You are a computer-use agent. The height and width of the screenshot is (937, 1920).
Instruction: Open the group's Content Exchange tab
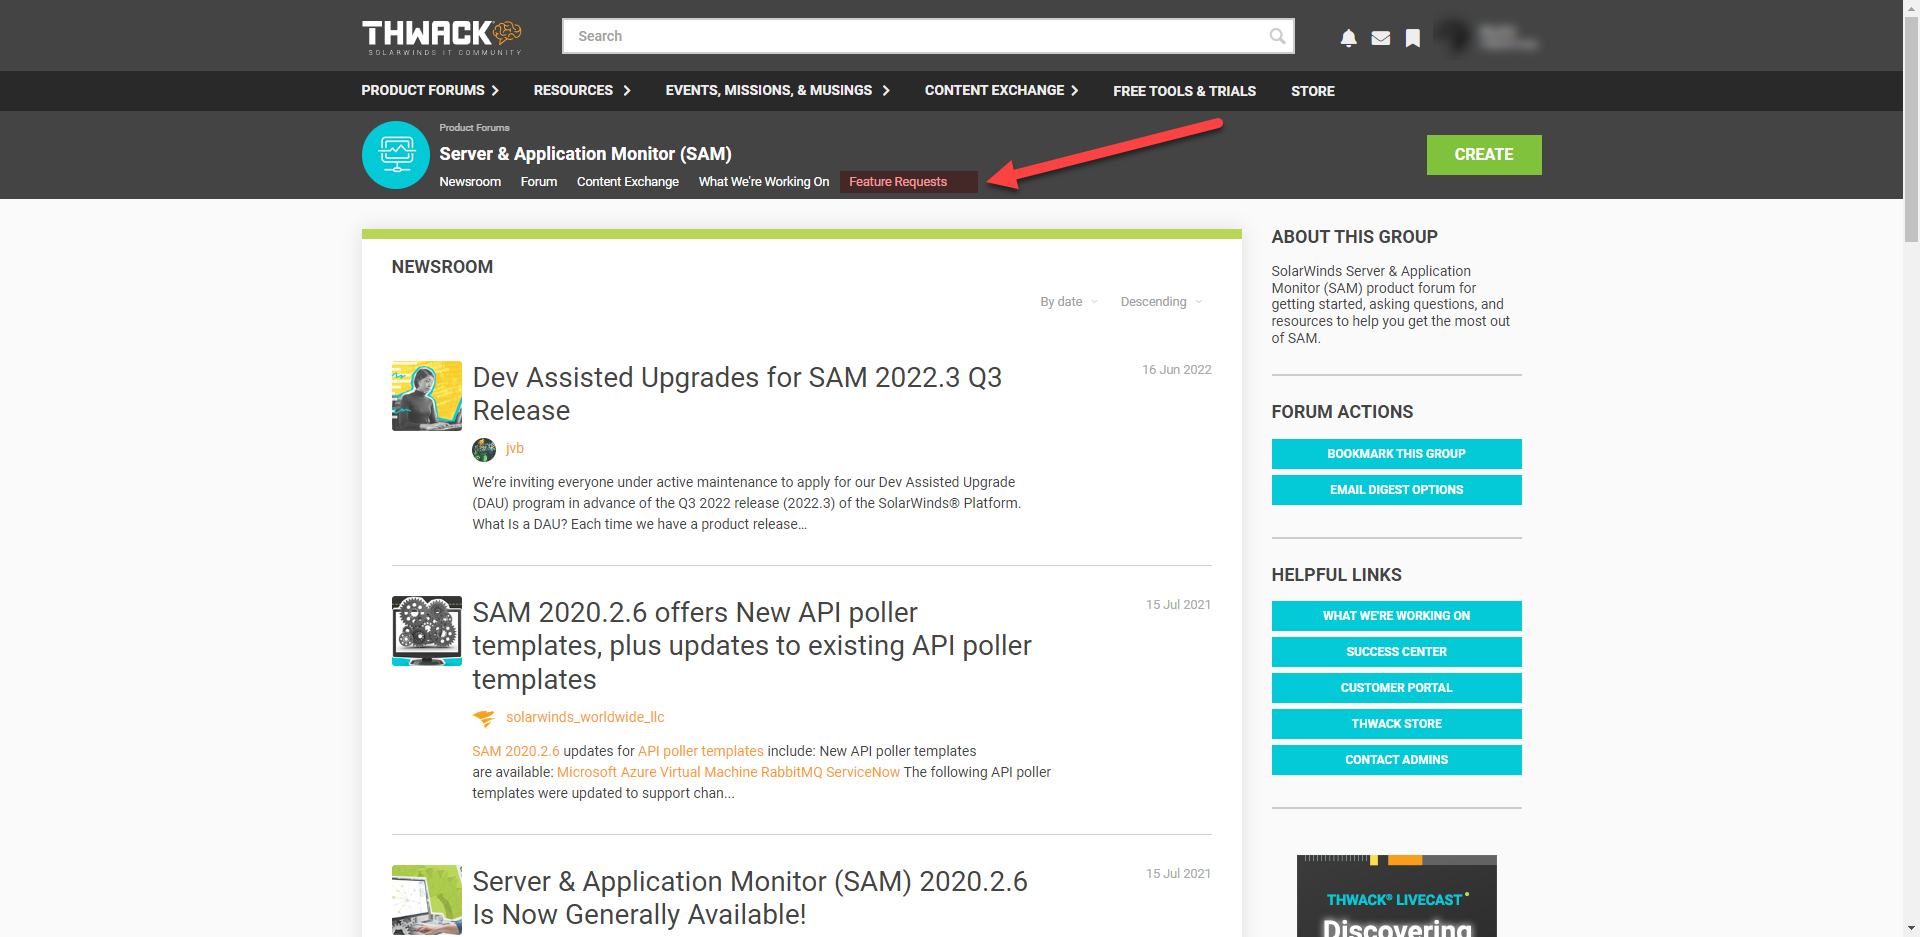click(x=628, y=182)
